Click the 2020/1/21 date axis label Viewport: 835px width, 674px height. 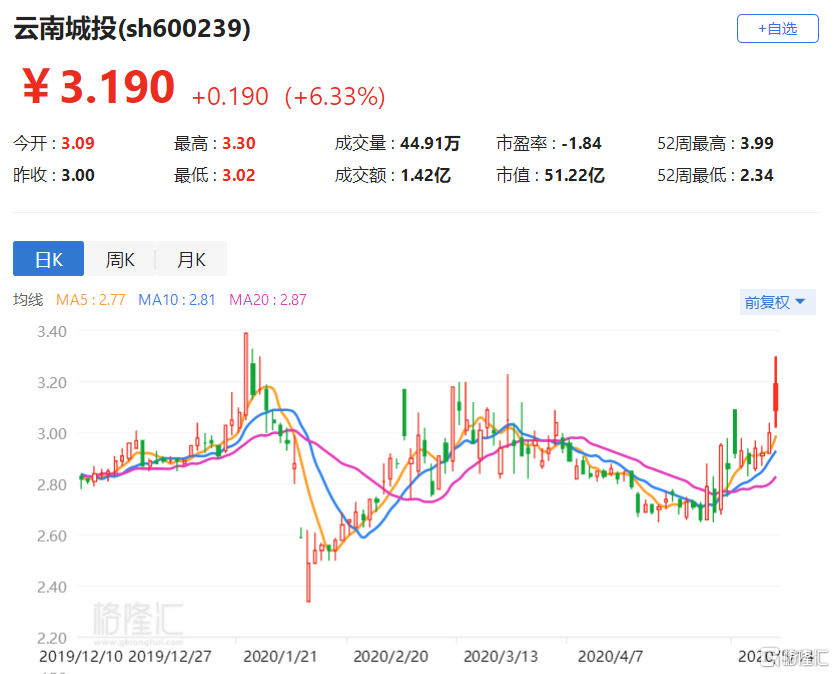[x=280, y=656]
